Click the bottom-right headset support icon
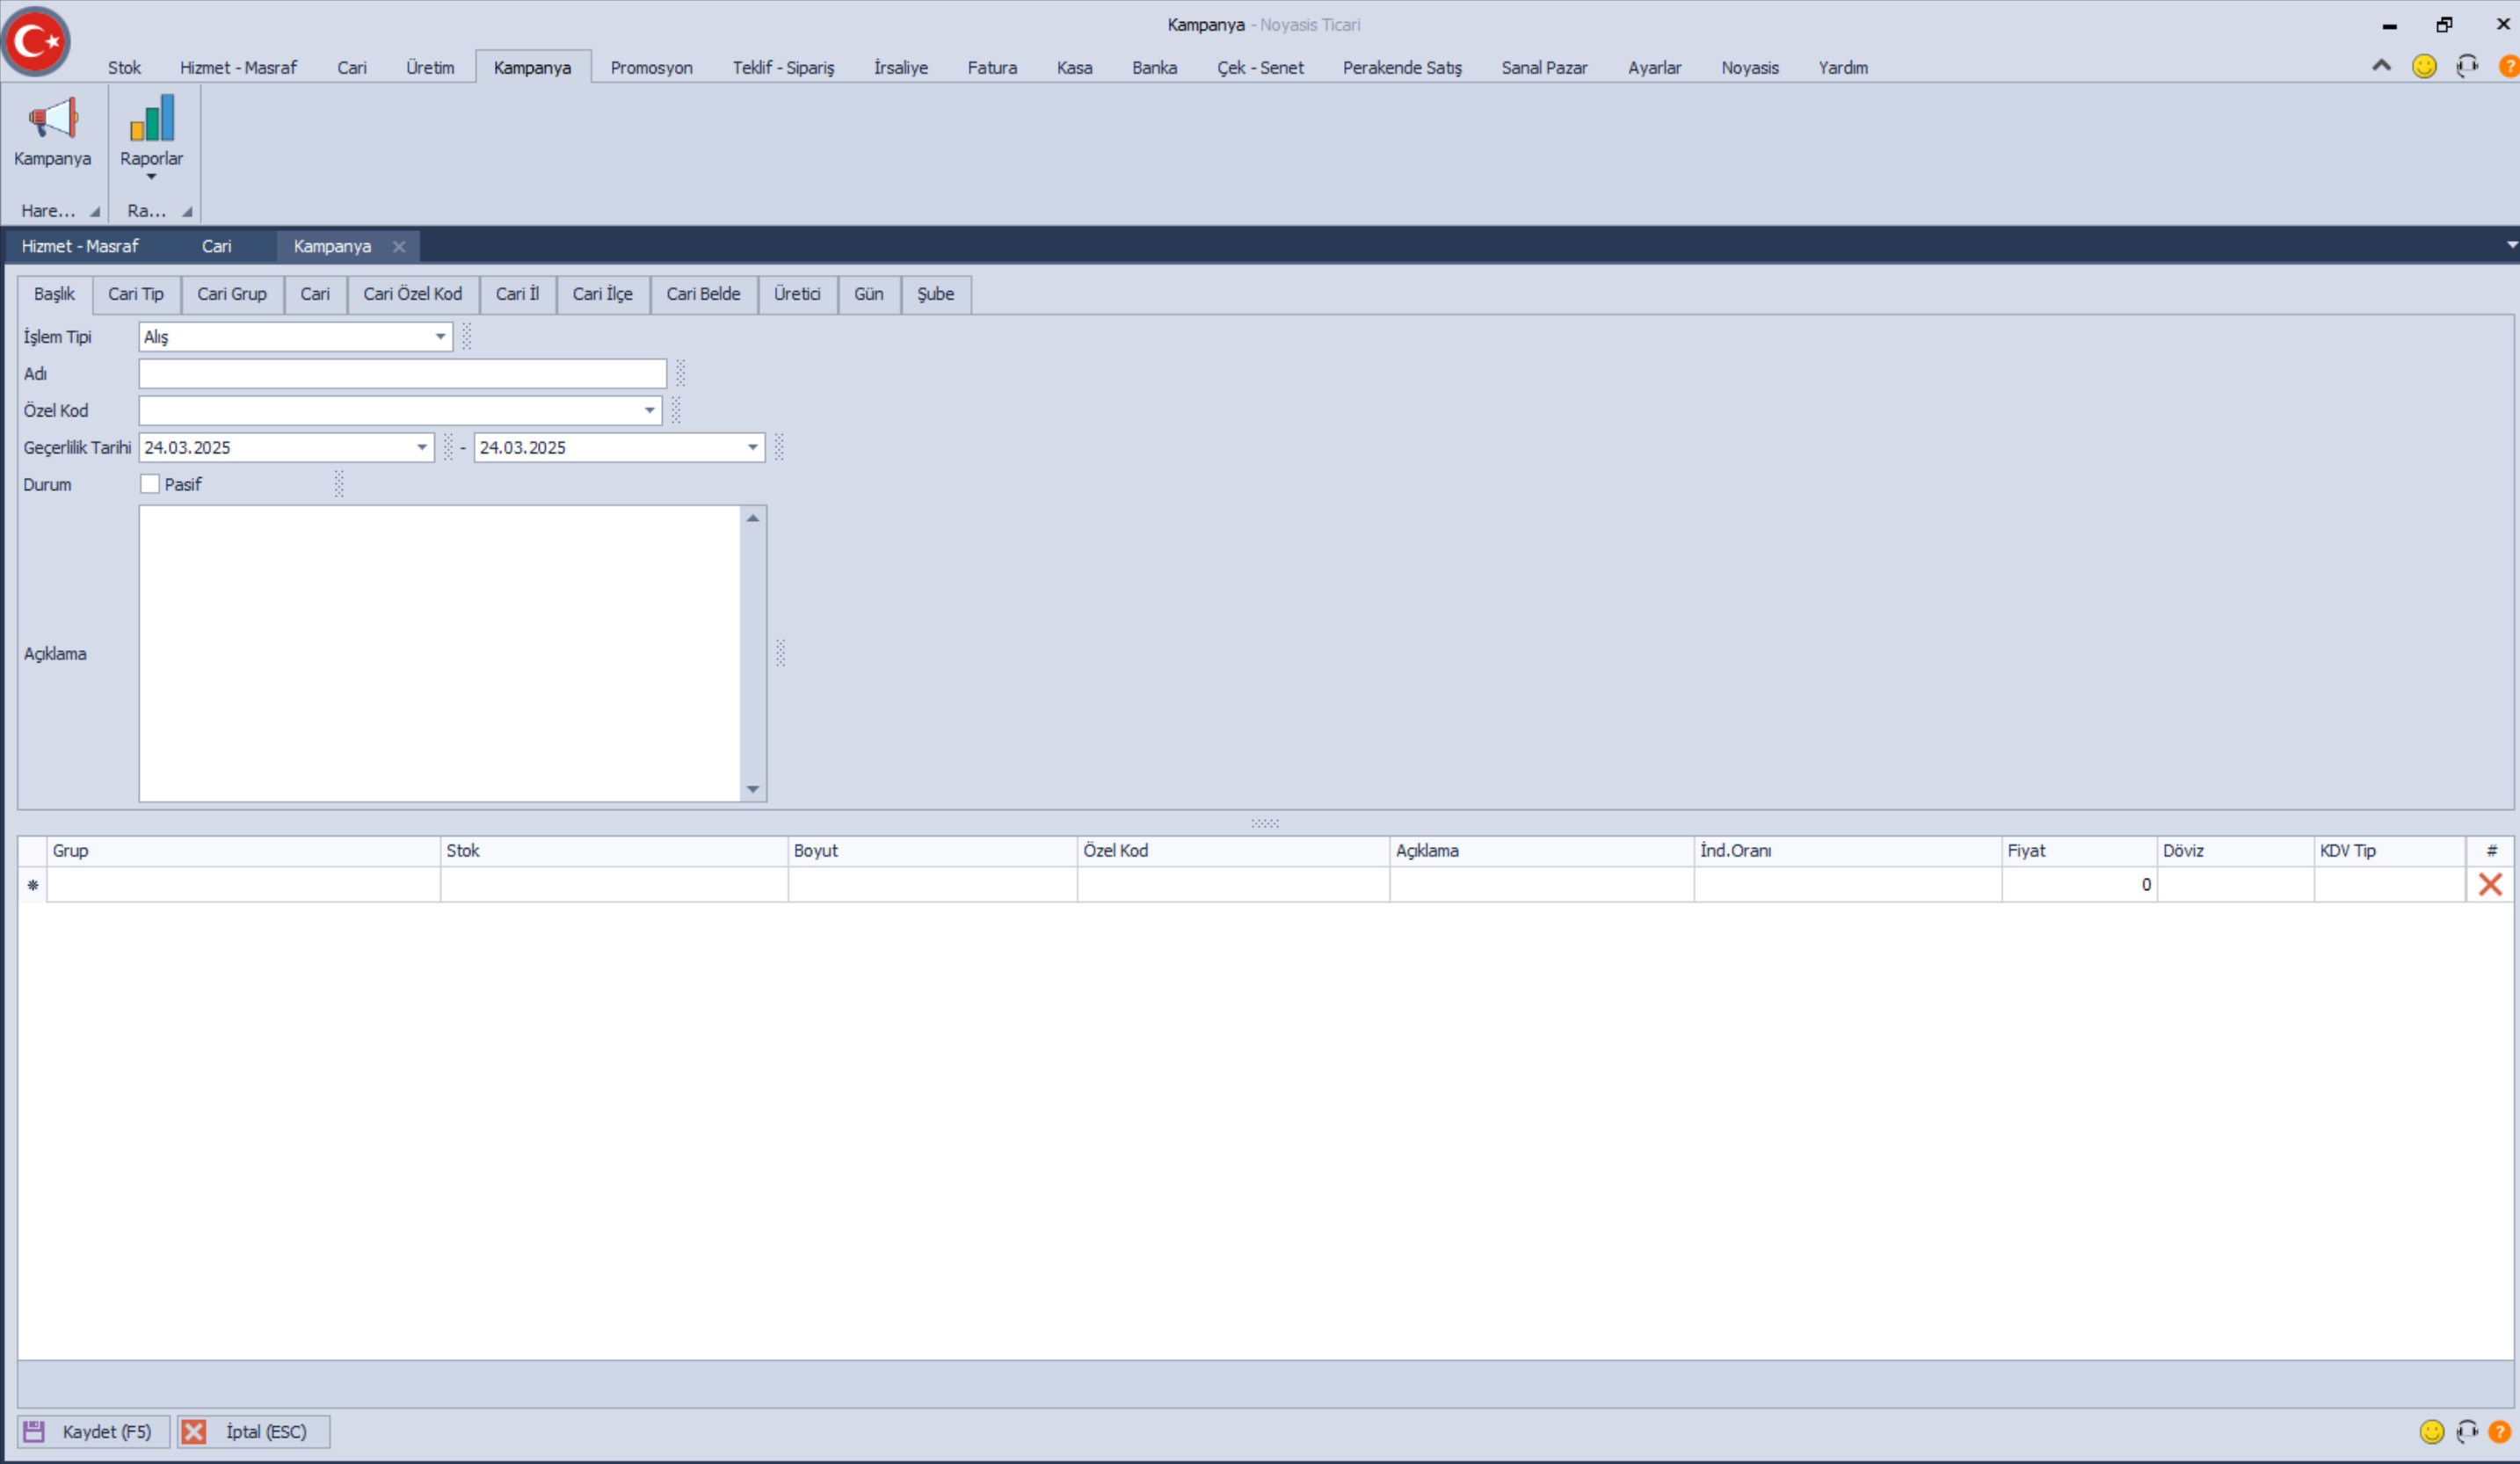 2467,1431
